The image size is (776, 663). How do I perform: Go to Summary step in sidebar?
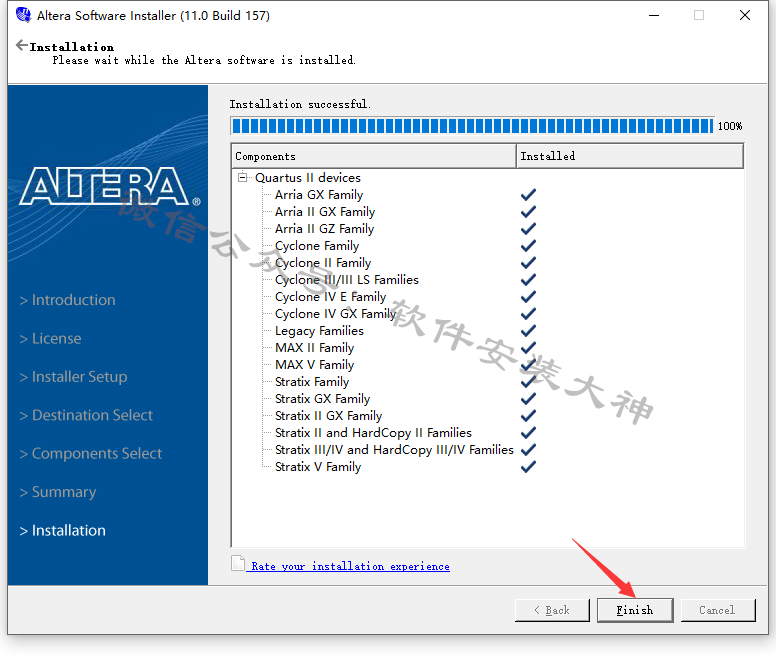click(57, 492)
